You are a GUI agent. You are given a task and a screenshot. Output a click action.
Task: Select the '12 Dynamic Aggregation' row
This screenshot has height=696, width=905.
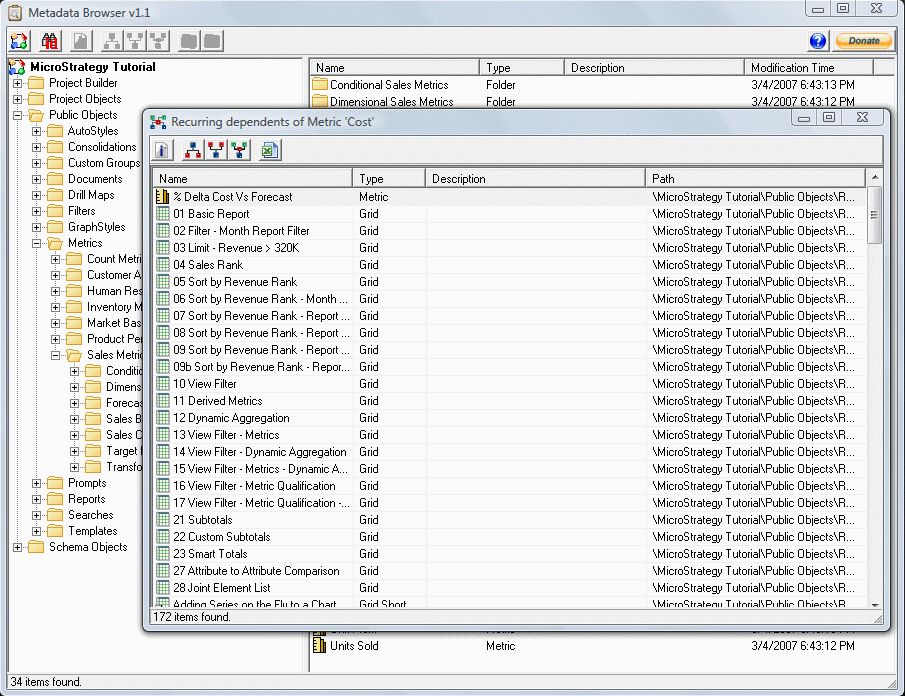510,418
